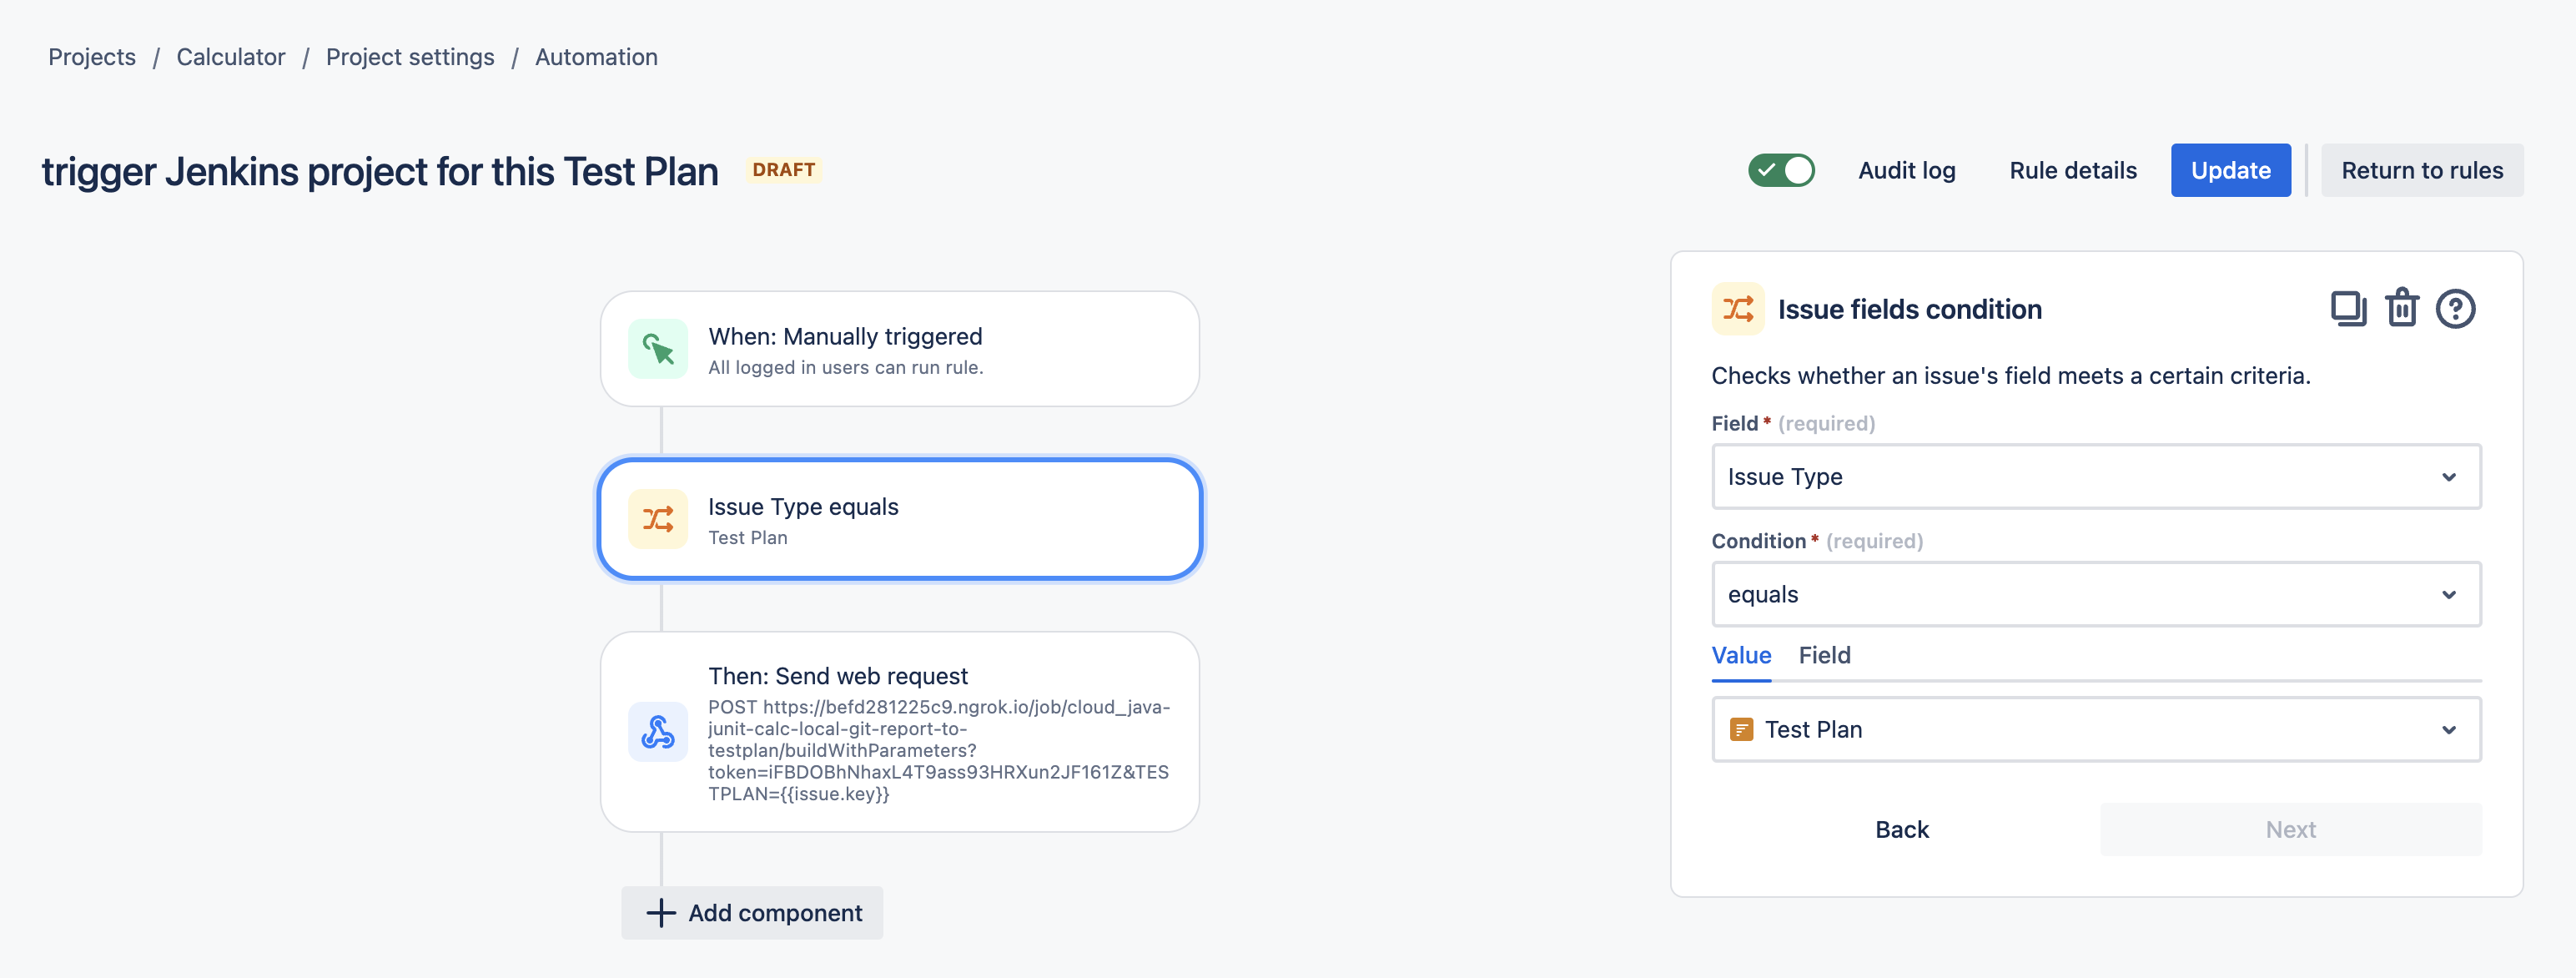Click Return to rules button

(2421, 171)
